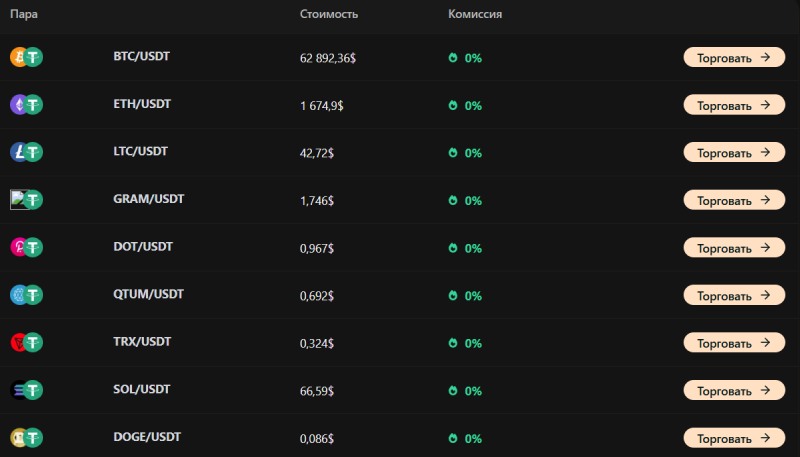Click the Qtum coin icon in QTUM/USDT row
The image size is (800, 457).
pos(17,295)
